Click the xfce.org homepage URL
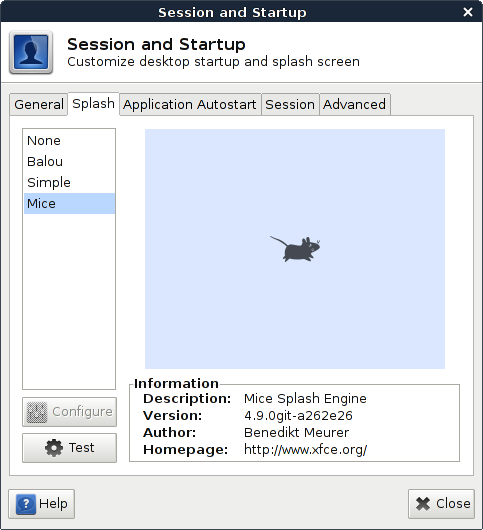Image resolution: width=483 pixels, height=530 pixels. [x=305, y=450]
